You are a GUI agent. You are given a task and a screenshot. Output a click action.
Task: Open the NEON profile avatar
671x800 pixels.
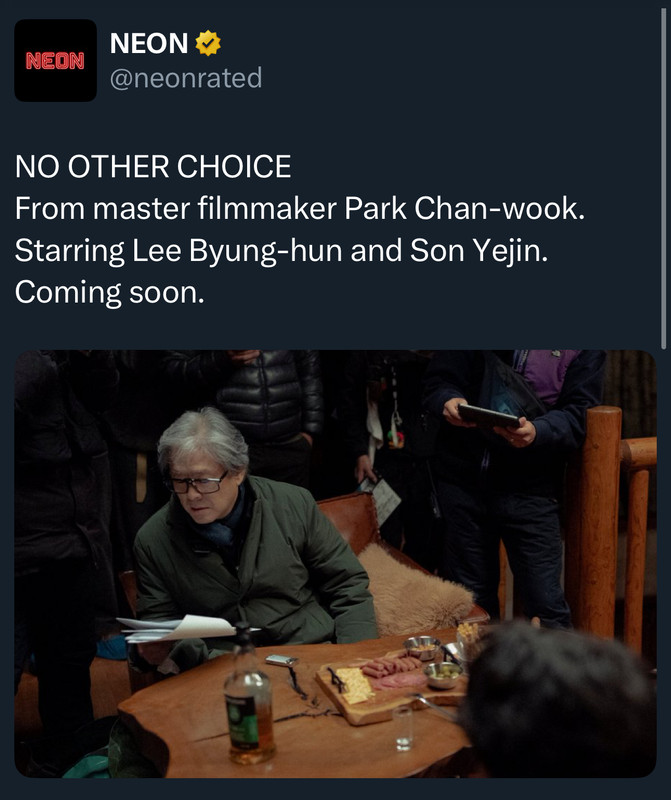[55, 60]
